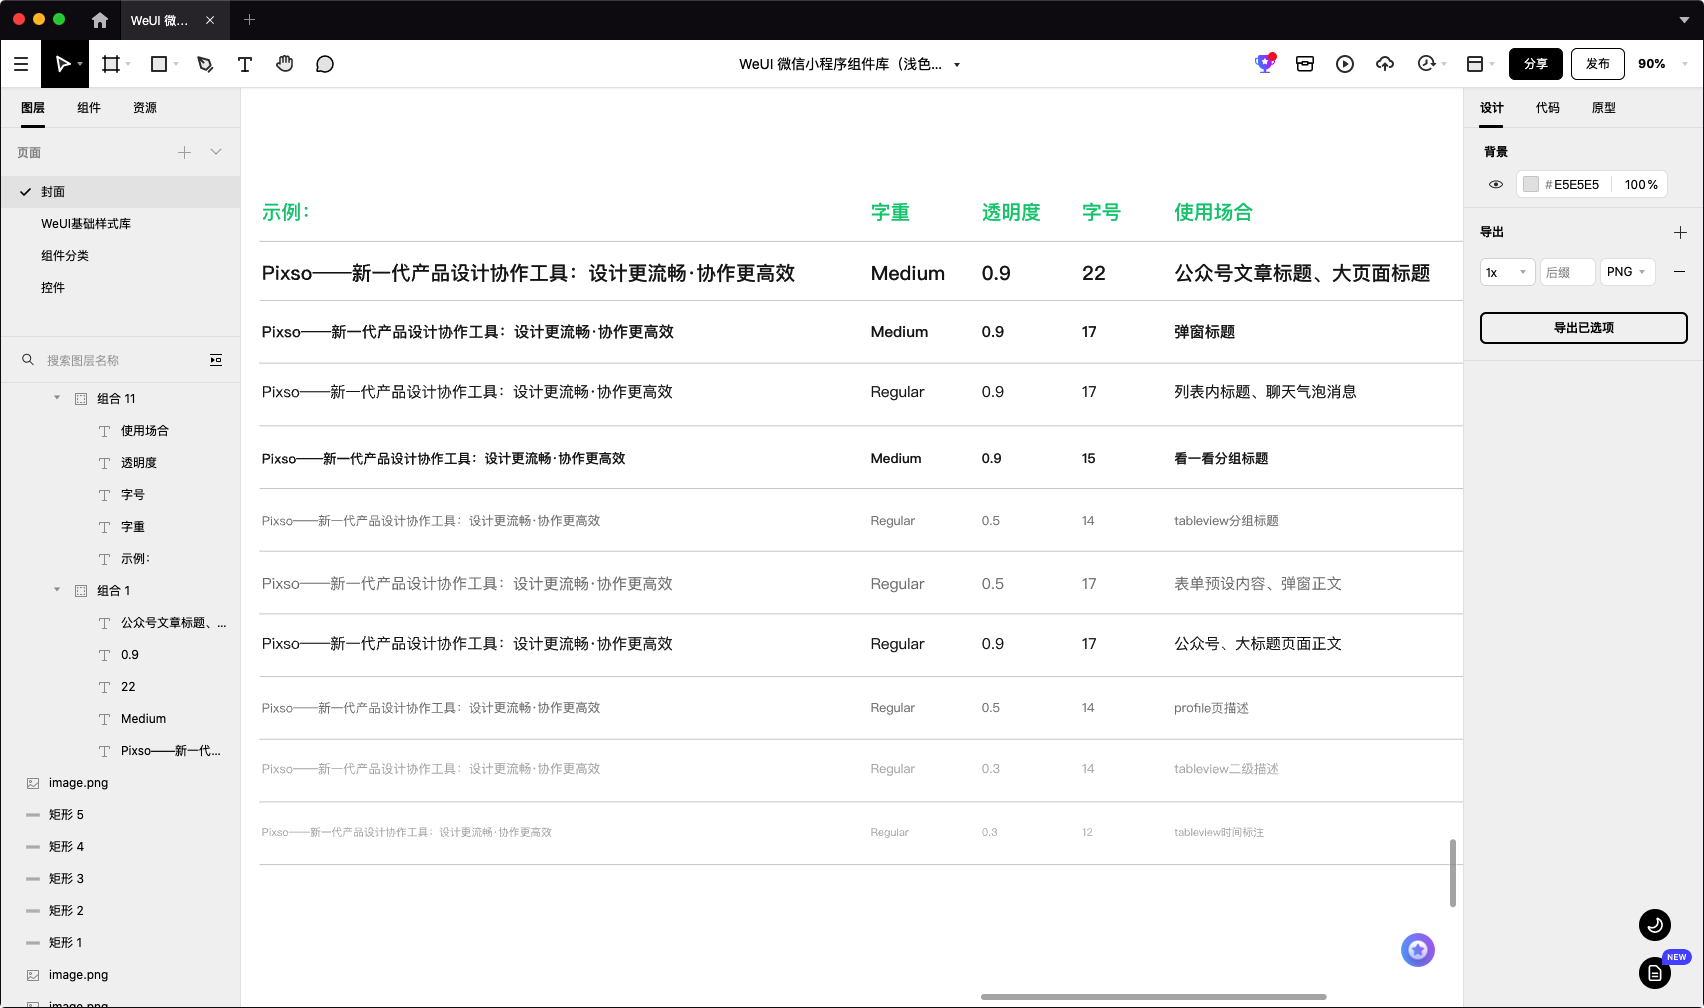Open the purple floating assistant icon

[1418, 950]
